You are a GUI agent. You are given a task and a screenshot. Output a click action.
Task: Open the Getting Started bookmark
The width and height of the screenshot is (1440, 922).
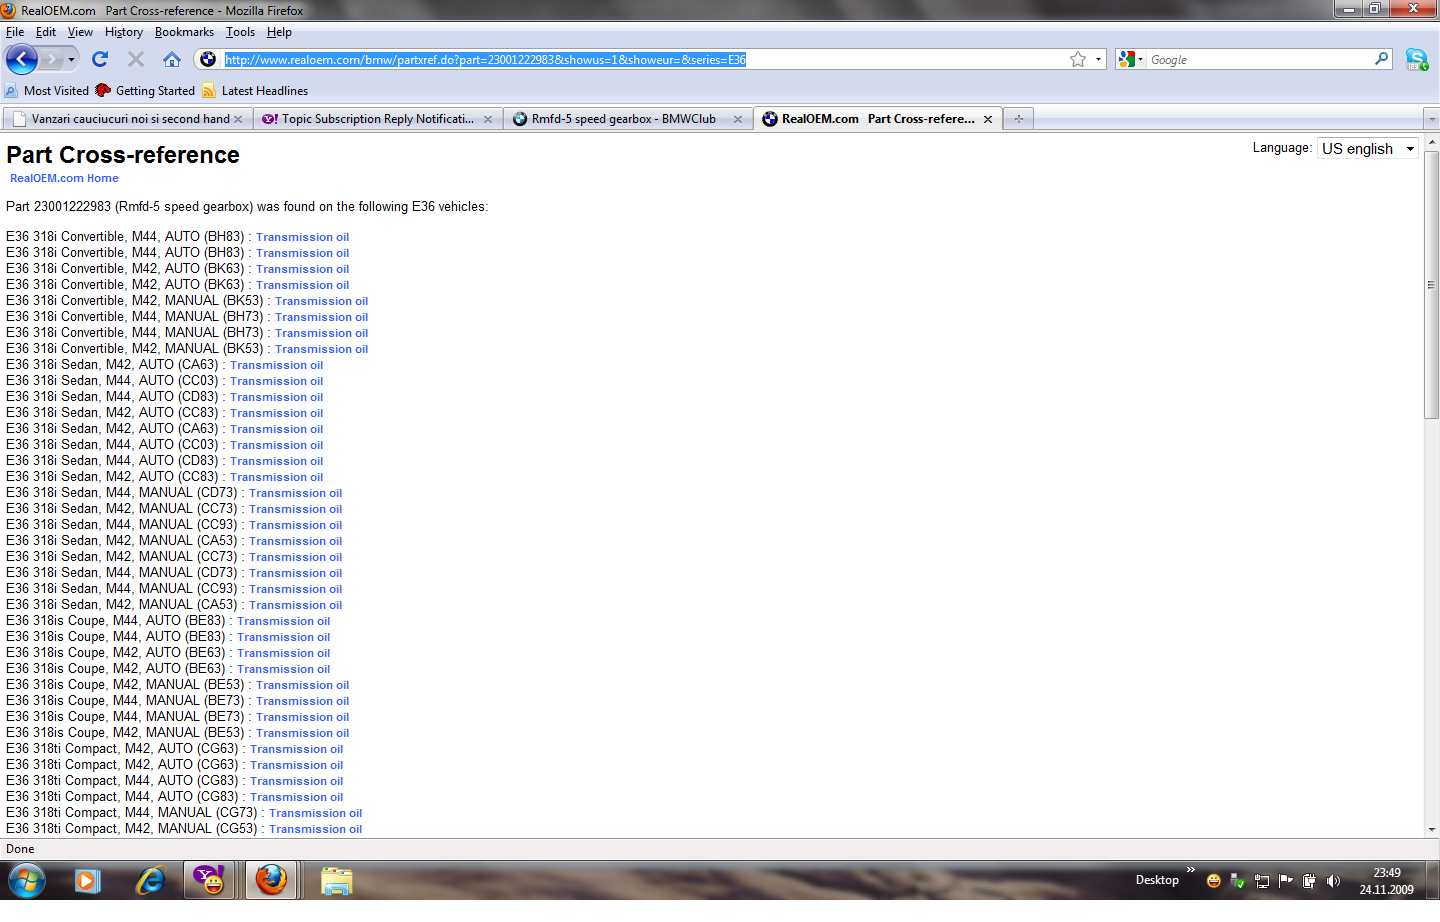pos(145,91)
